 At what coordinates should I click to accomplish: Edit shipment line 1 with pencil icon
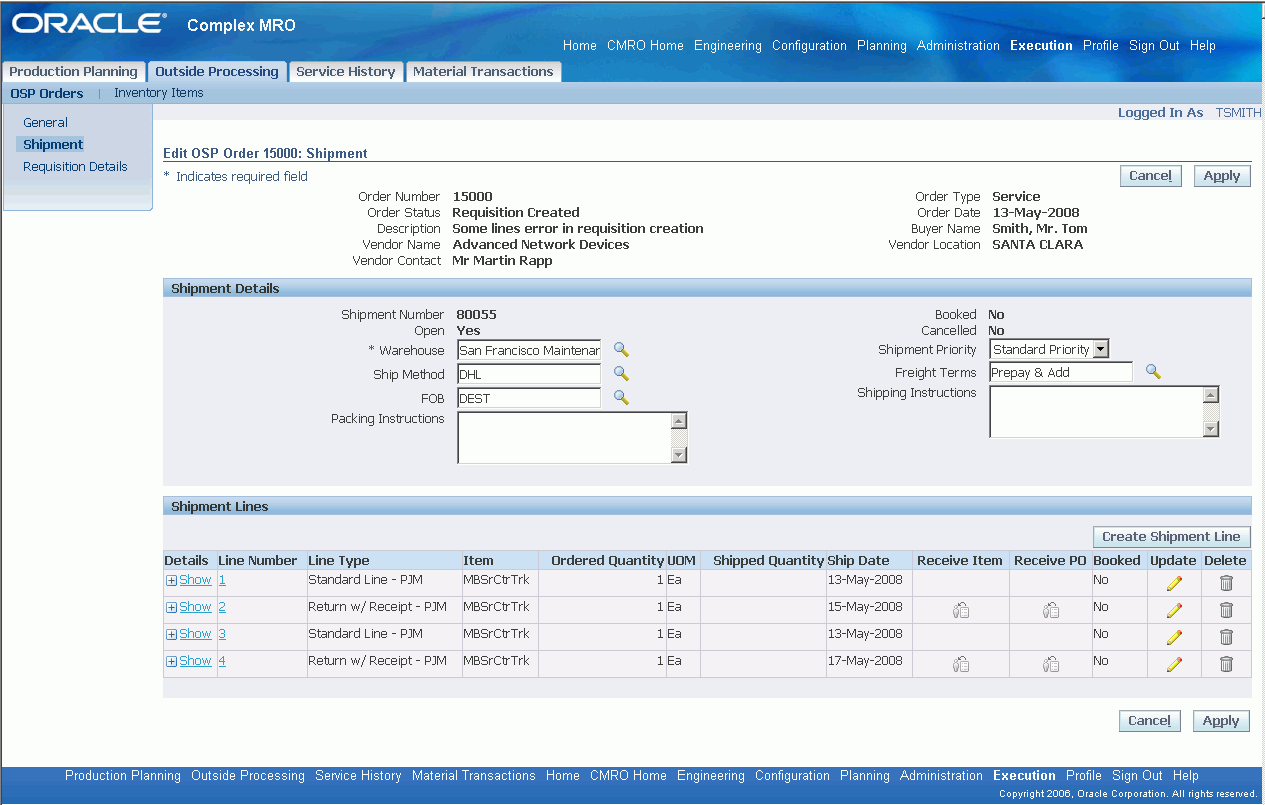1174,583
